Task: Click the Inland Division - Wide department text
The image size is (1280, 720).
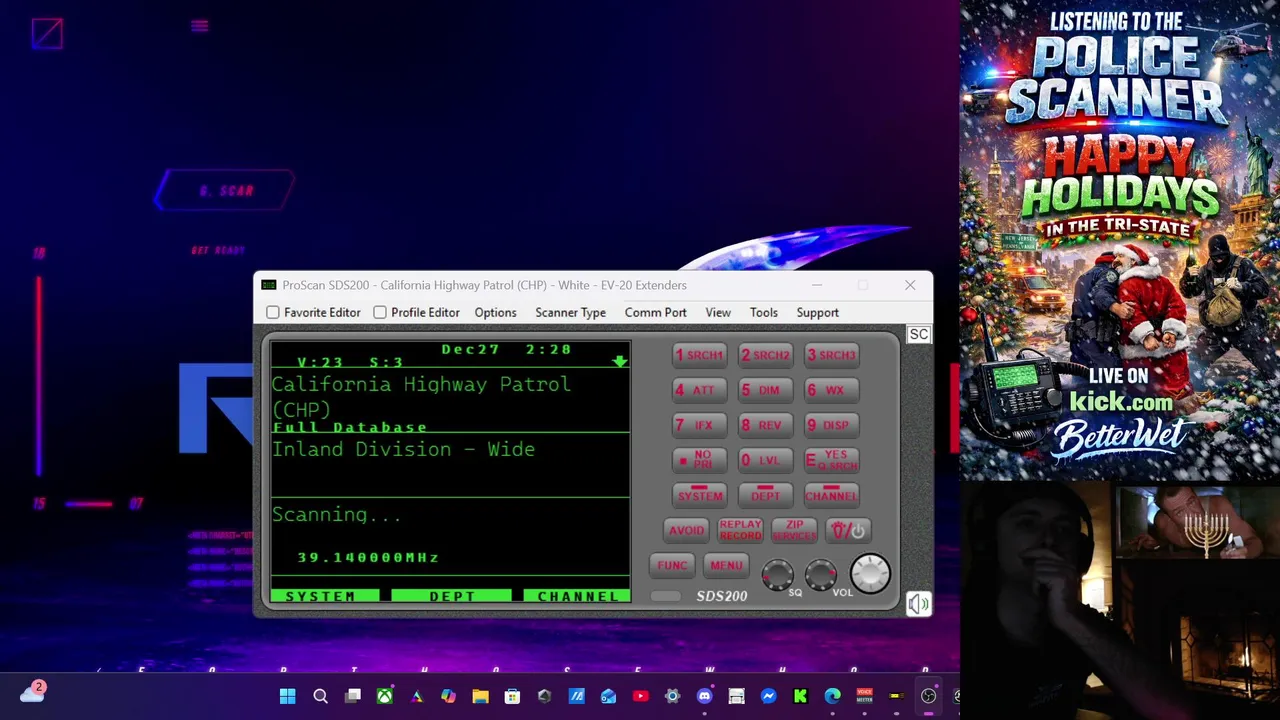Action: coord(403,450)
